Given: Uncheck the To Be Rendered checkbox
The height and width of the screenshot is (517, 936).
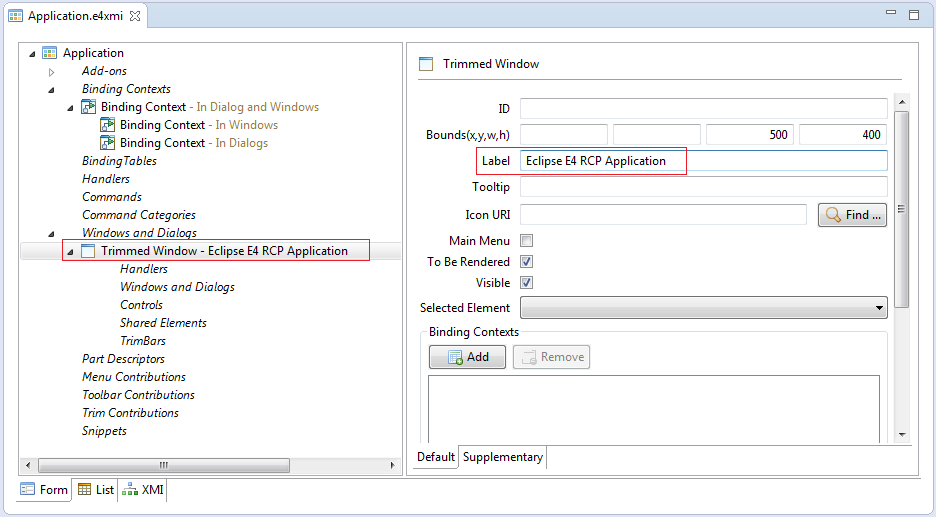Looking at the screenshot, I should 526,261.
